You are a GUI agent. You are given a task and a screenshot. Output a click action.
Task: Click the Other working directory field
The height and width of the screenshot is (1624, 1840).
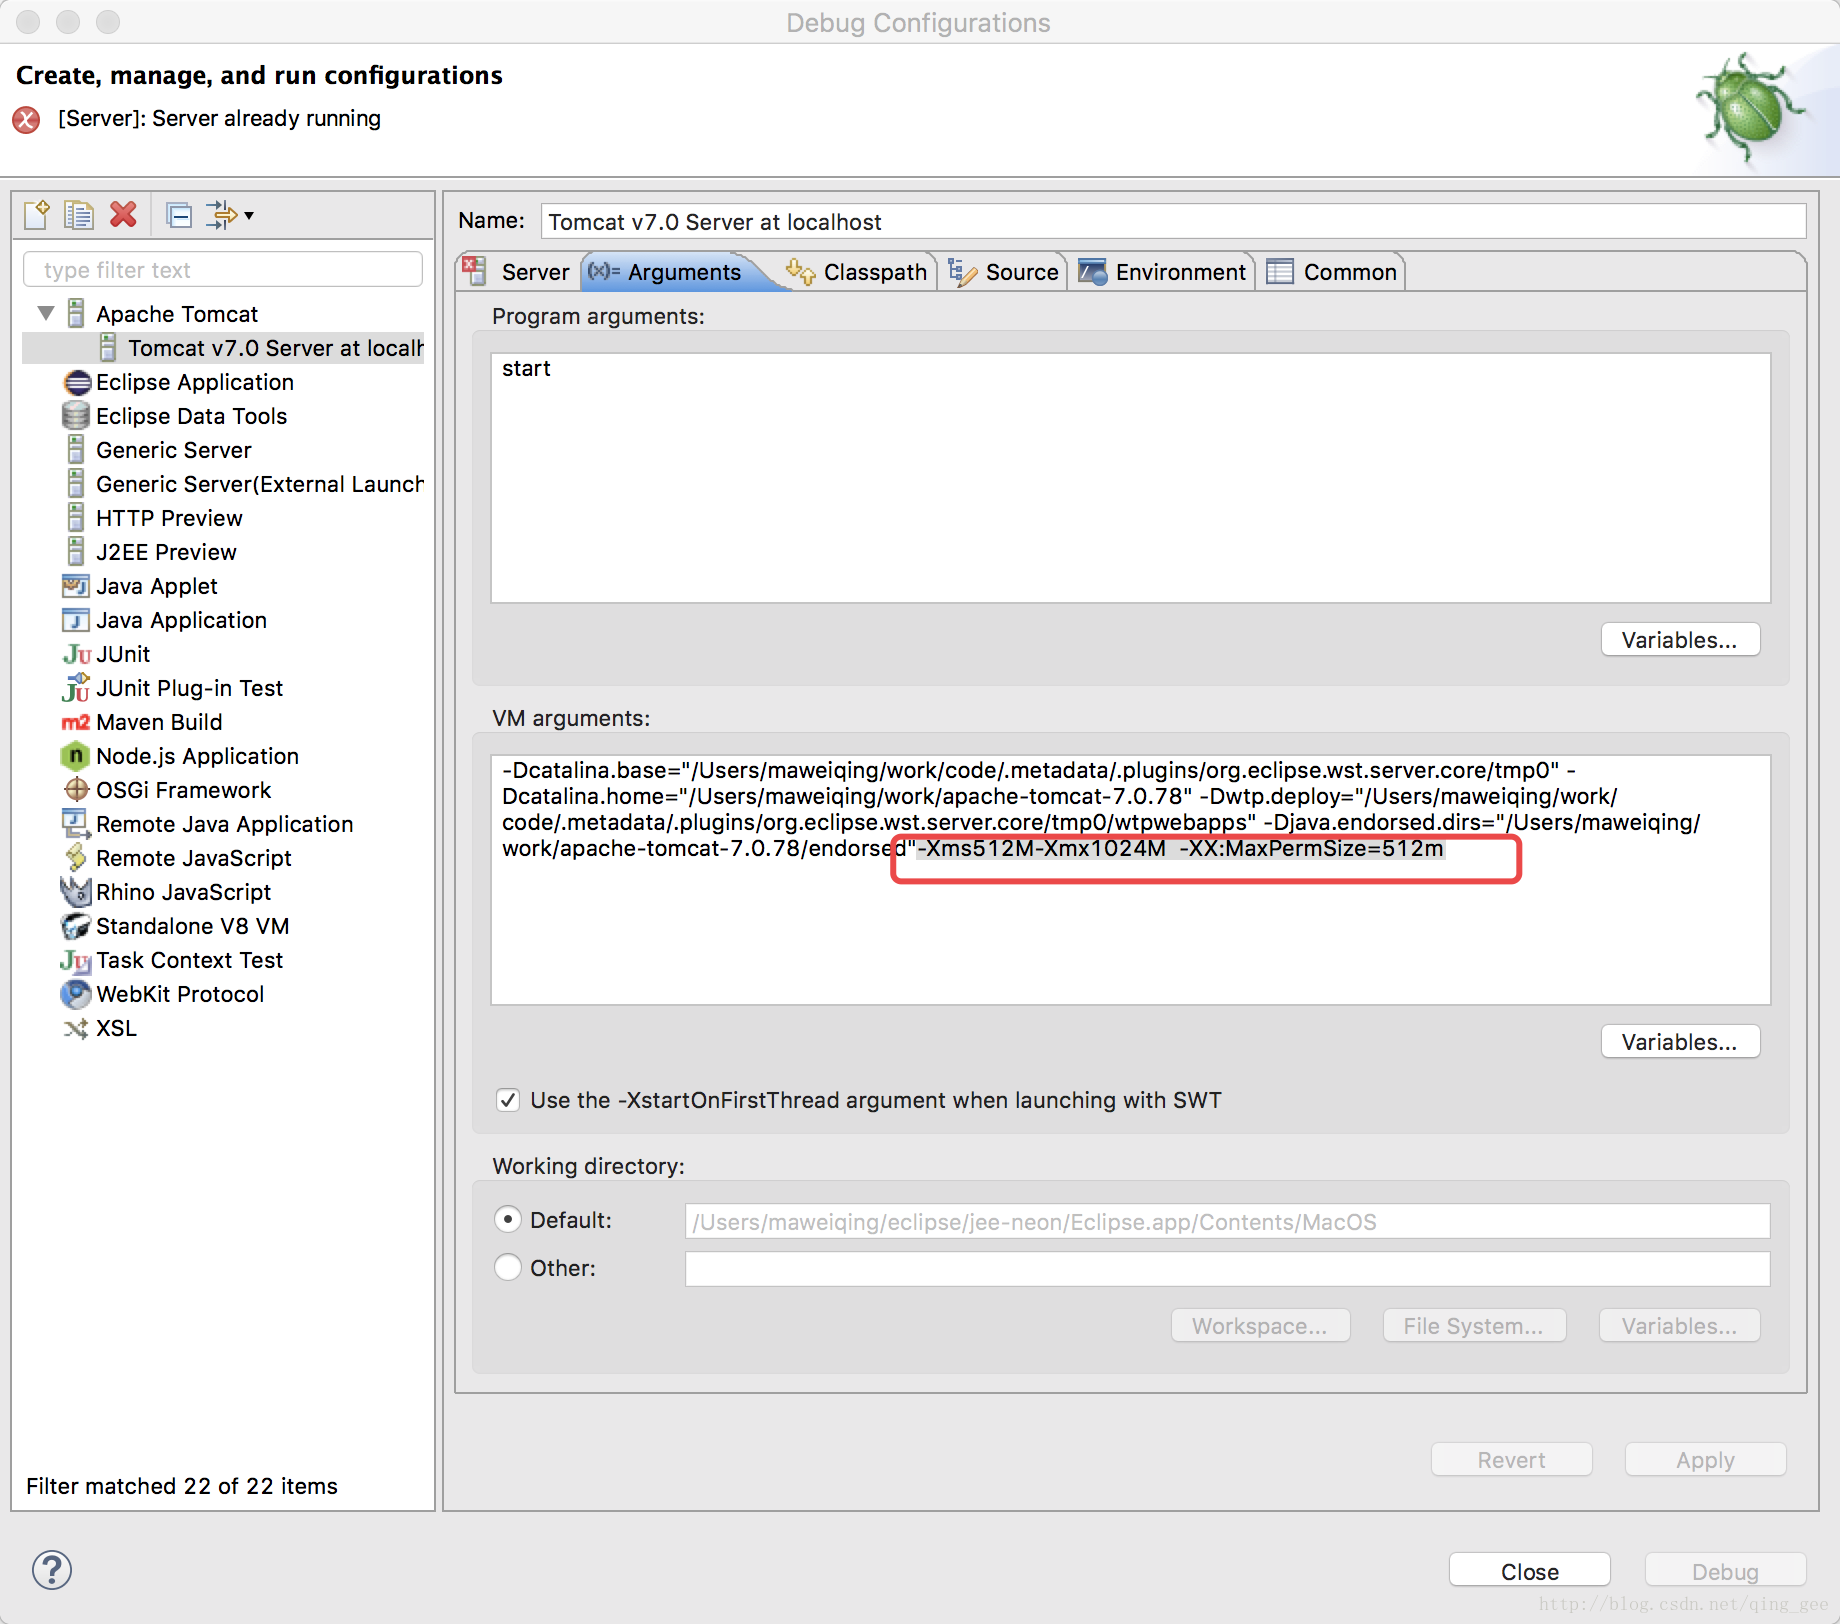tap(1227, 1269)
